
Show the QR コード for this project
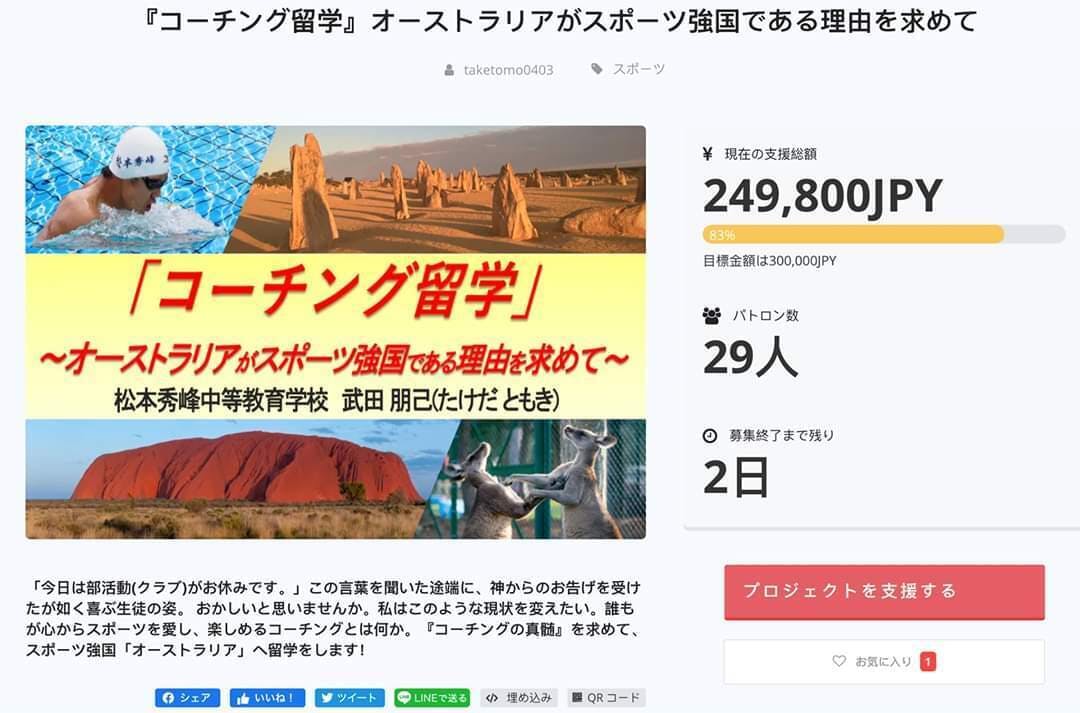point(606,698)
